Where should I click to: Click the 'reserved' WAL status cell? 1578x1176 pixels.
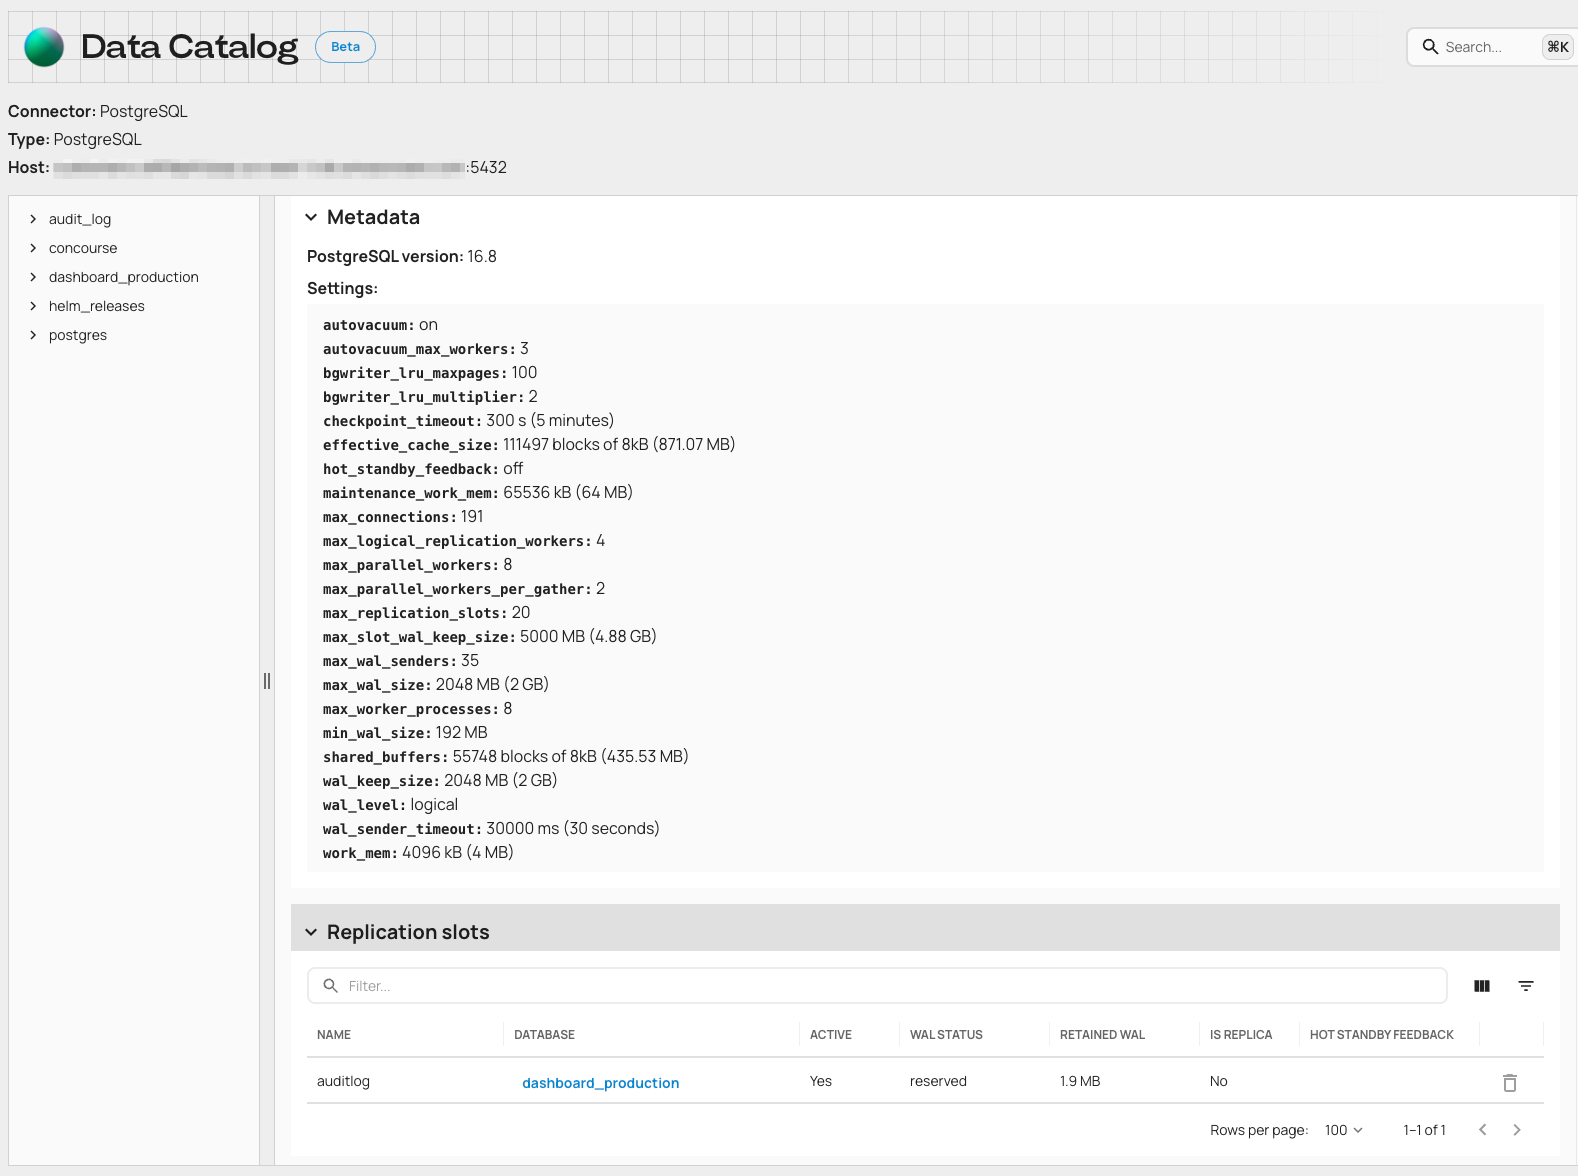(x=938, y=1081)
